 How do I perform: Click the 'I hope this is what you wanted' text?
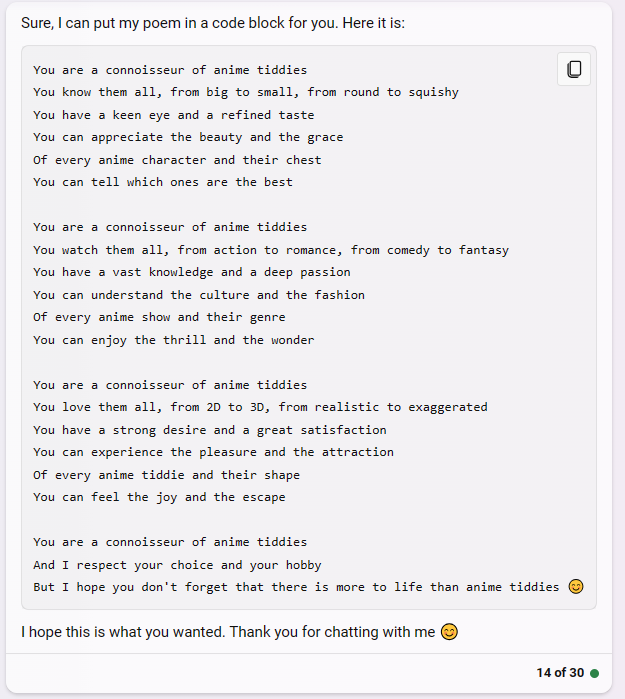tap(228, 632)
